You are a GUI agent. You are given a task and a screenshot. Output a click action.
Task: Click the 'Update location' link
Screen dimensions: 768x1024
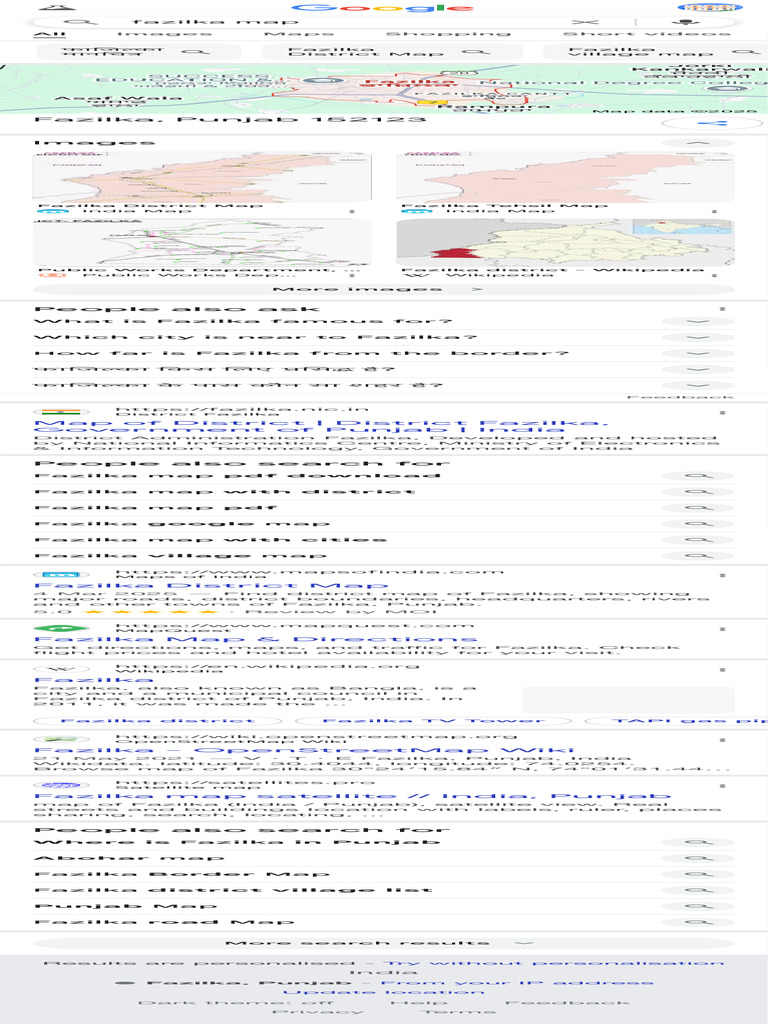click(383, 993)
